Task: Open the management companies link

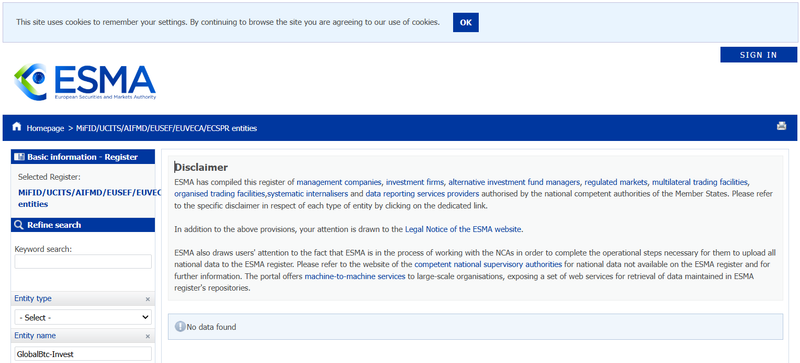Action: 339,182
